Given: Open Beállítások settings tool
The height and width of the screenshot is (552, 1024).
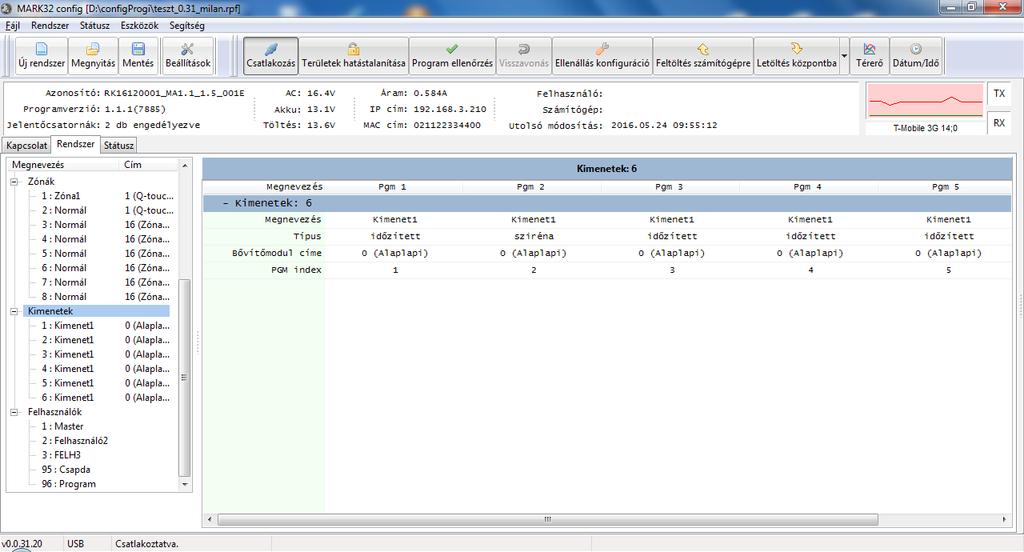Looking at the screenshot, I should 187,56.
